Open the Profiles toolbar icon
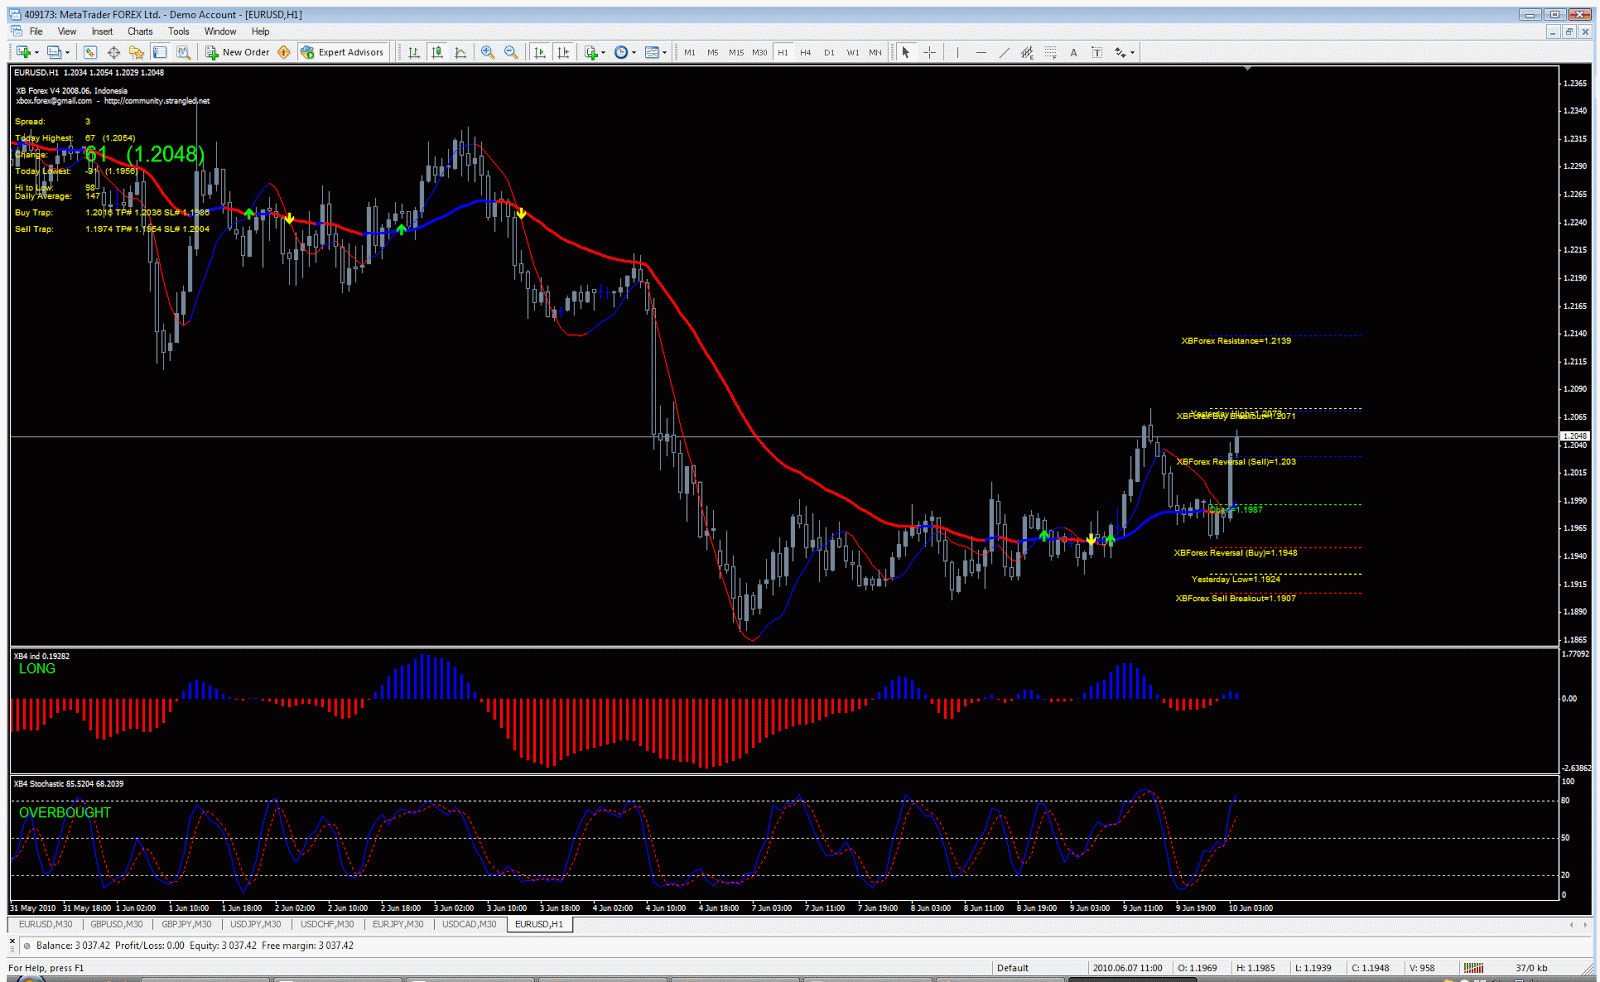Viewport: 1600px width, 982px height. coord(54,52)
